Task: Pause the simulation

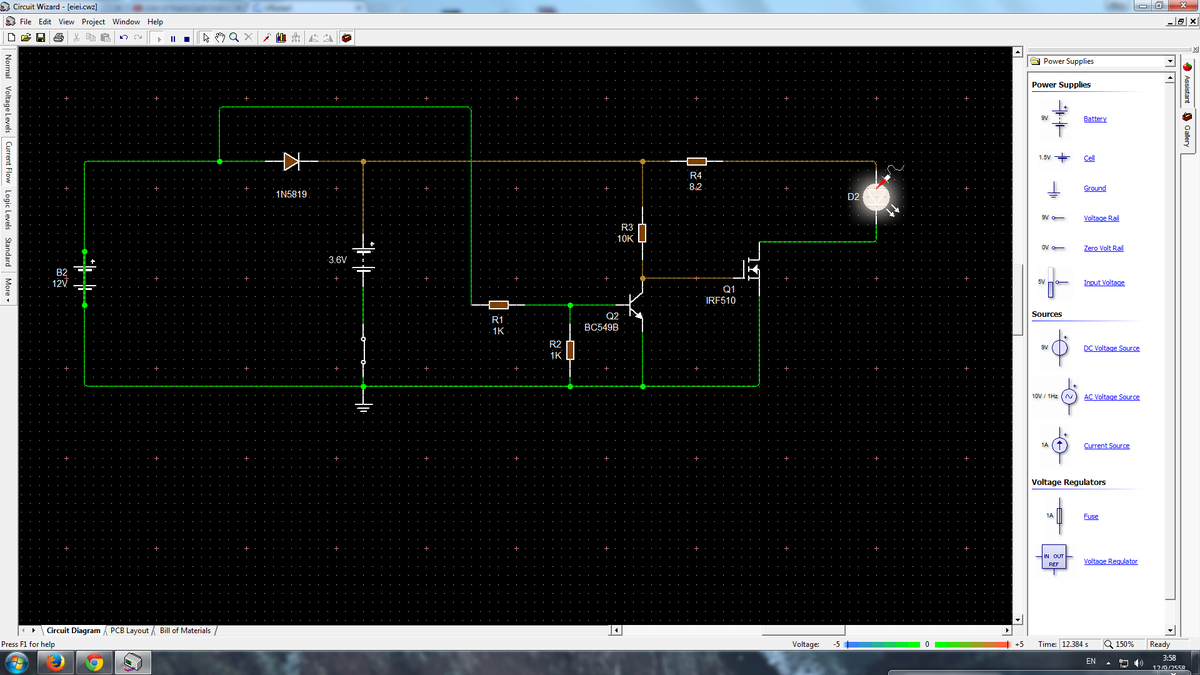Action: click(x=173, y=39)
